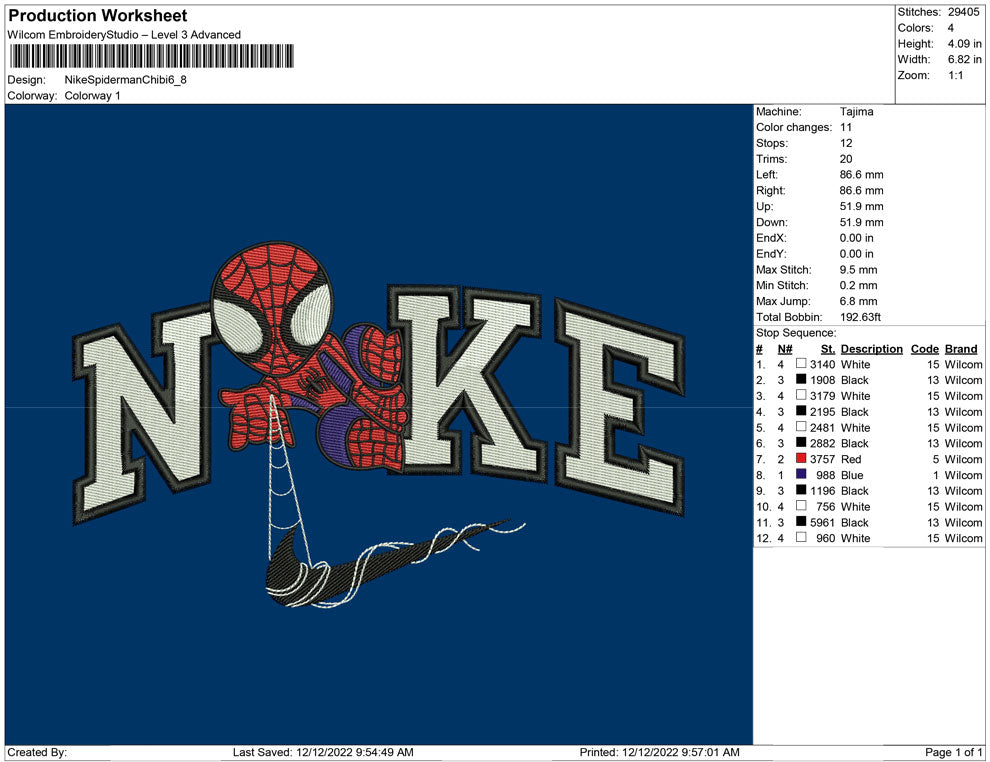Select stitch count 1196 in stop row 9
The width and height of the screenshot is (990, 762).
823,491
